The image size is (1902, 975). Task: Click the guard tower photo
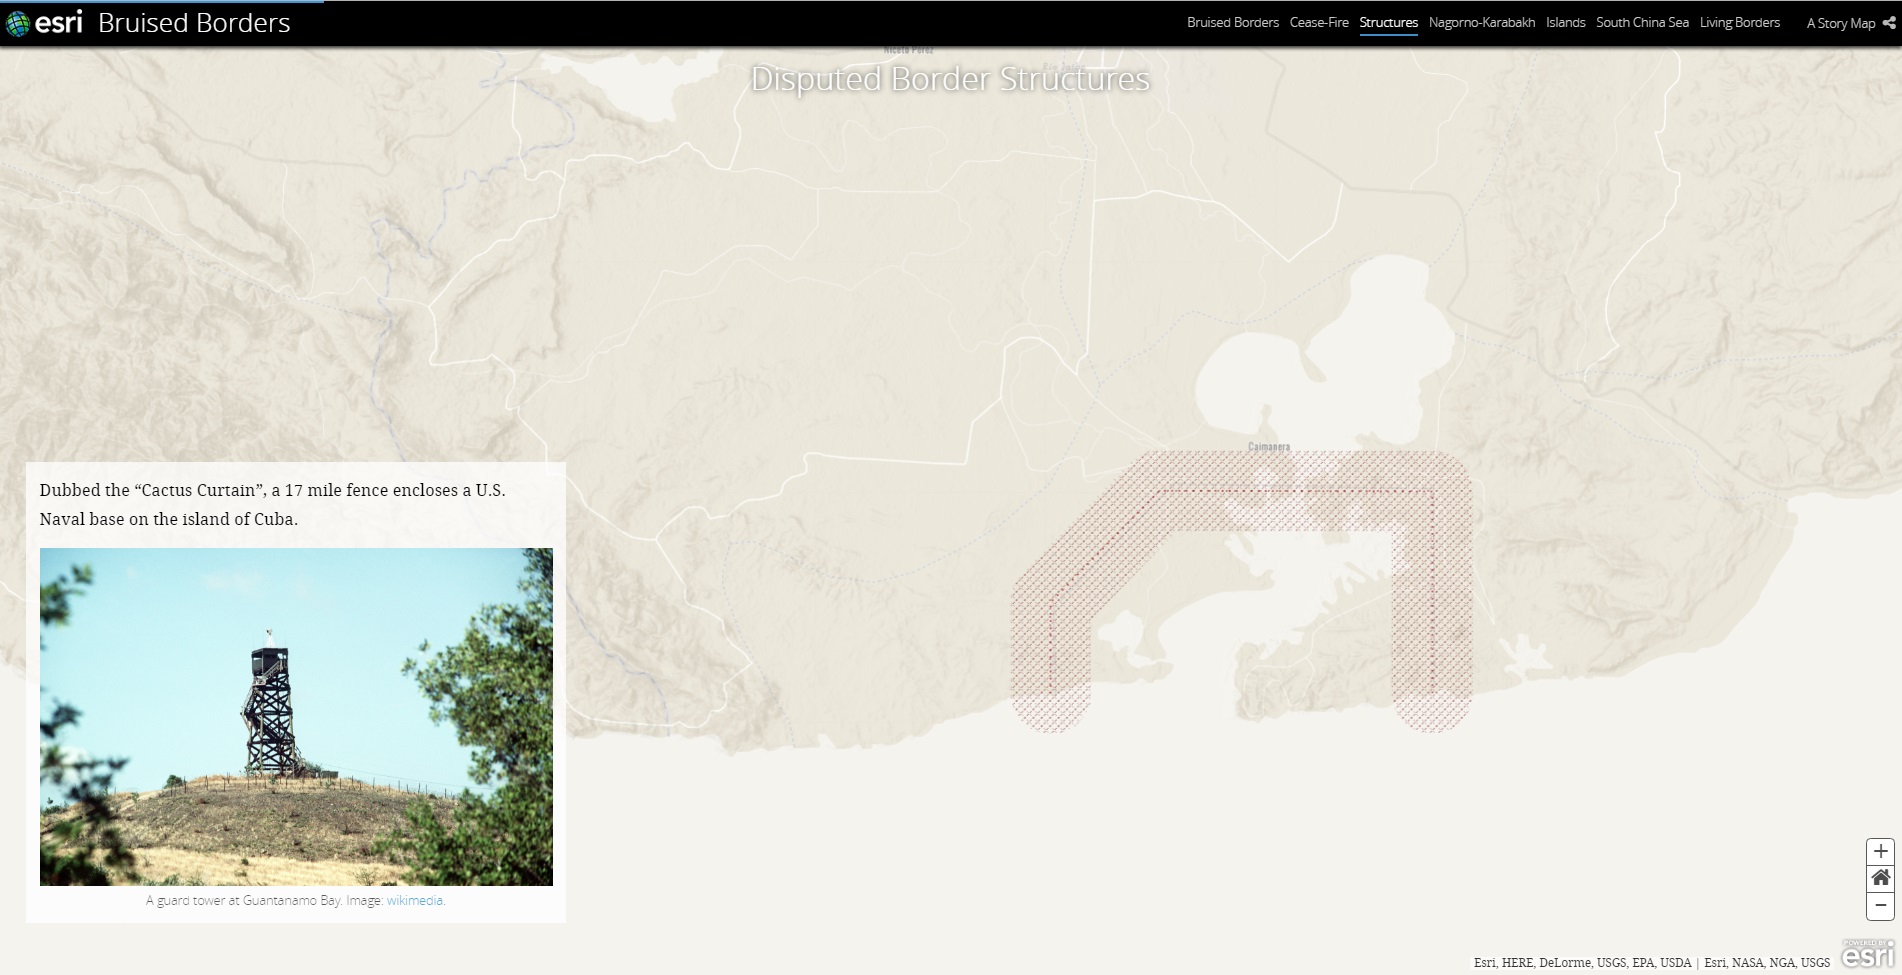(296, 716)
